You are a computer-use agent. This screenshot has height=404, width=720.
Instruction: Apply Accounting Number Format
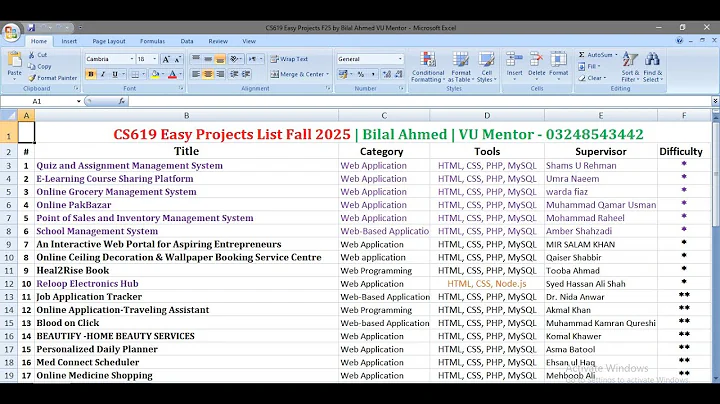coord(343,74)
